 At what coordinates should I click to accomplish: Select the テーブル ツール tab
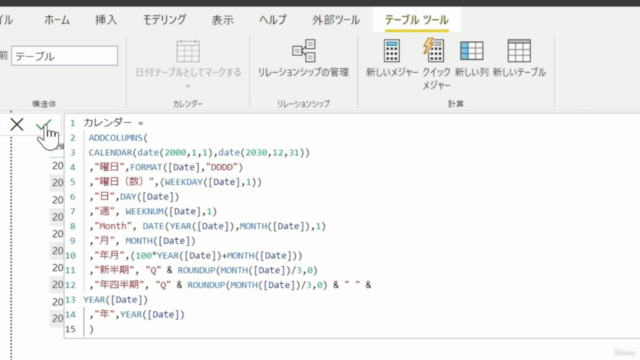[417, 20]
